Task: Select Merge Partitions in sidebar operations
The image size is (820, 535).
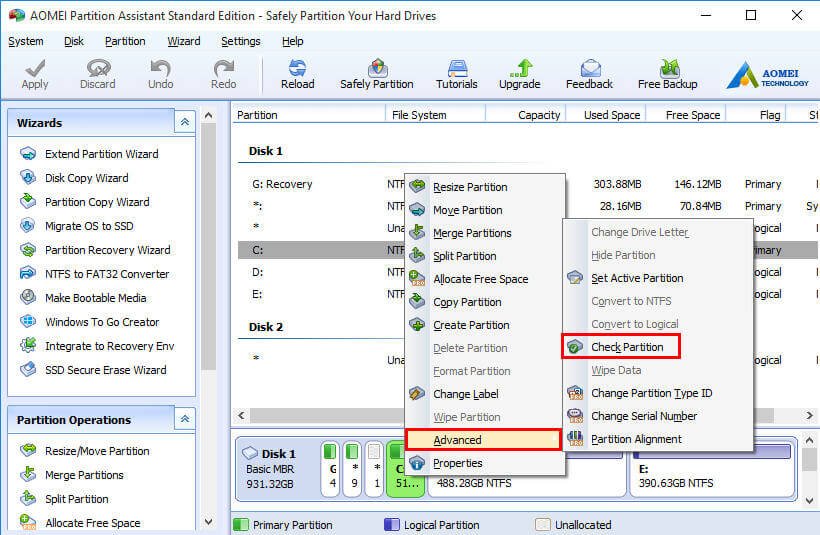Action: 84,475
